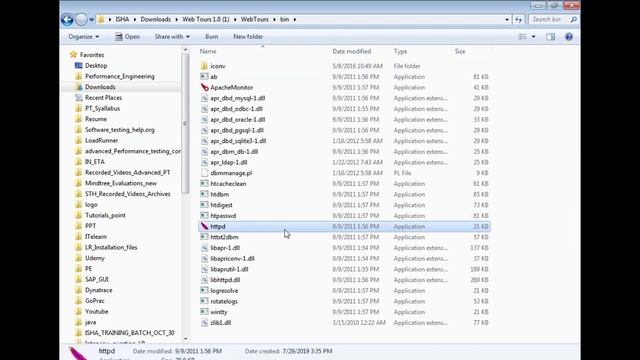640x360 pixels.
Task: Select the libapriconv-1.dll file name
Action: pyautogui.click(x=232, y=258)
